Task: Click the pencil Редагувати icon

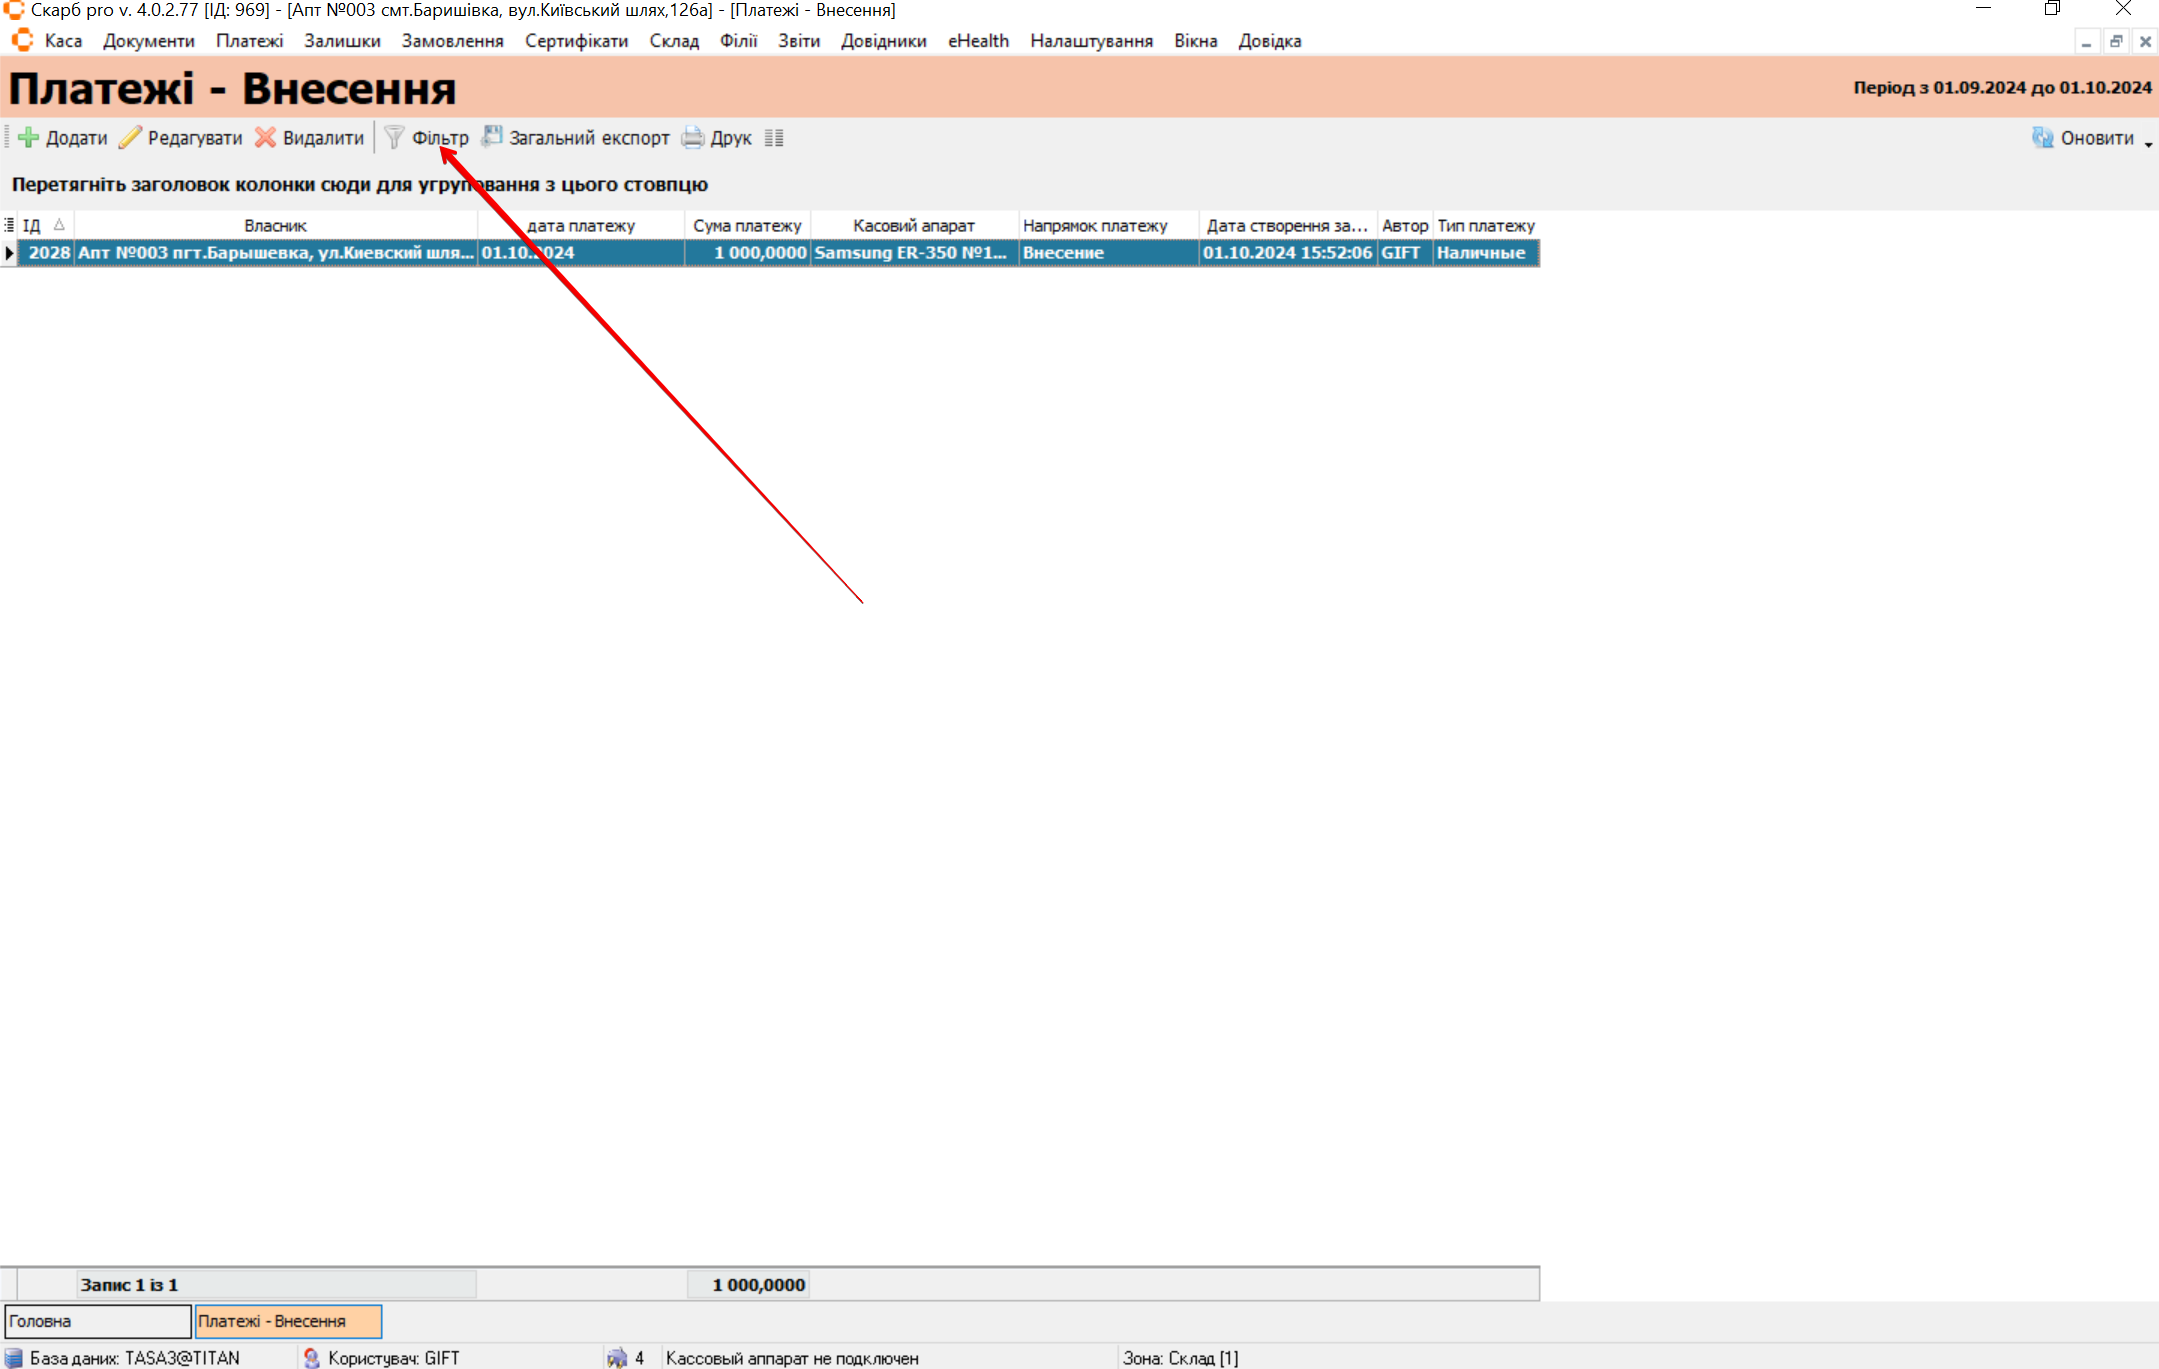Action: pos(130,138)
